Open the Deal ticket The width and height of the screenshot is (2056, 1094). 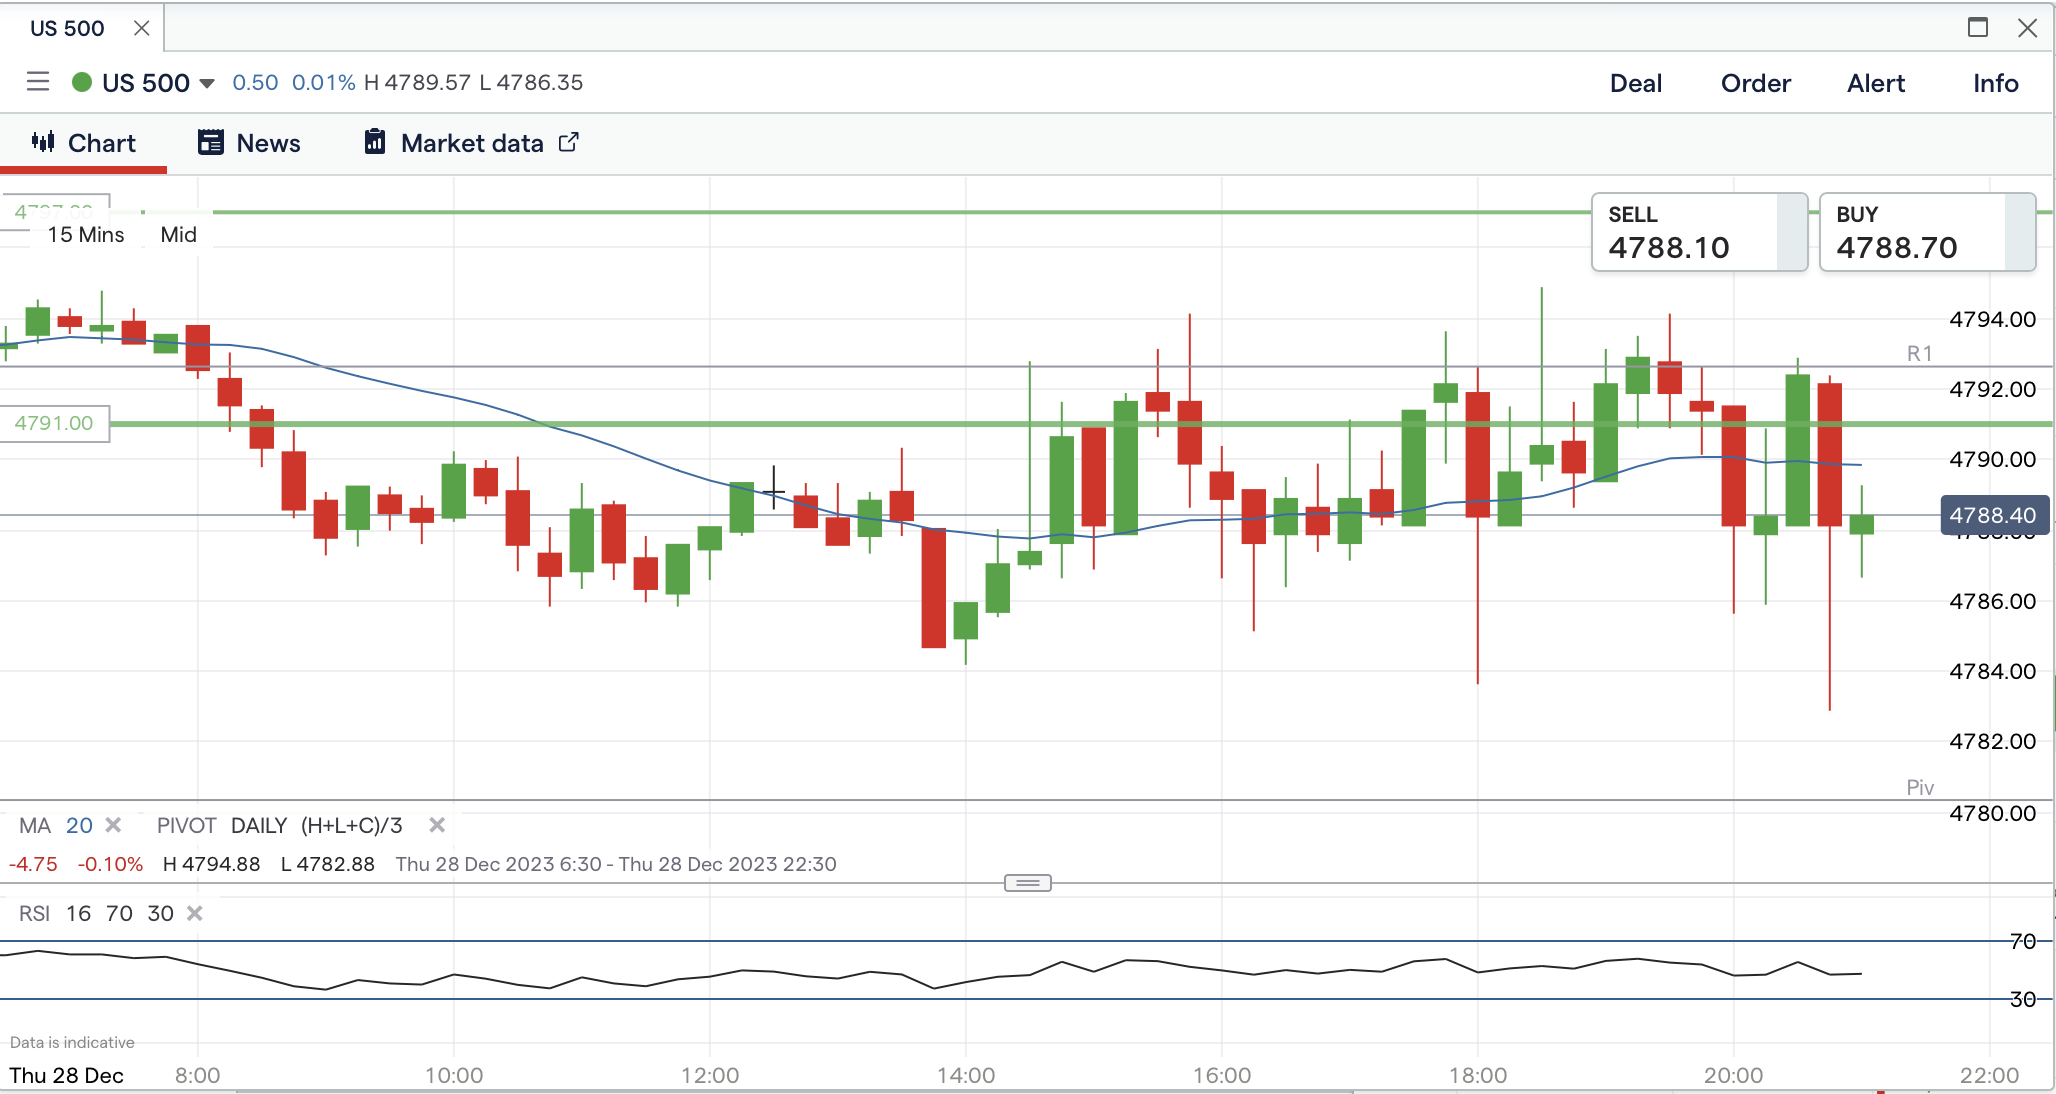tap(1636, 83)
